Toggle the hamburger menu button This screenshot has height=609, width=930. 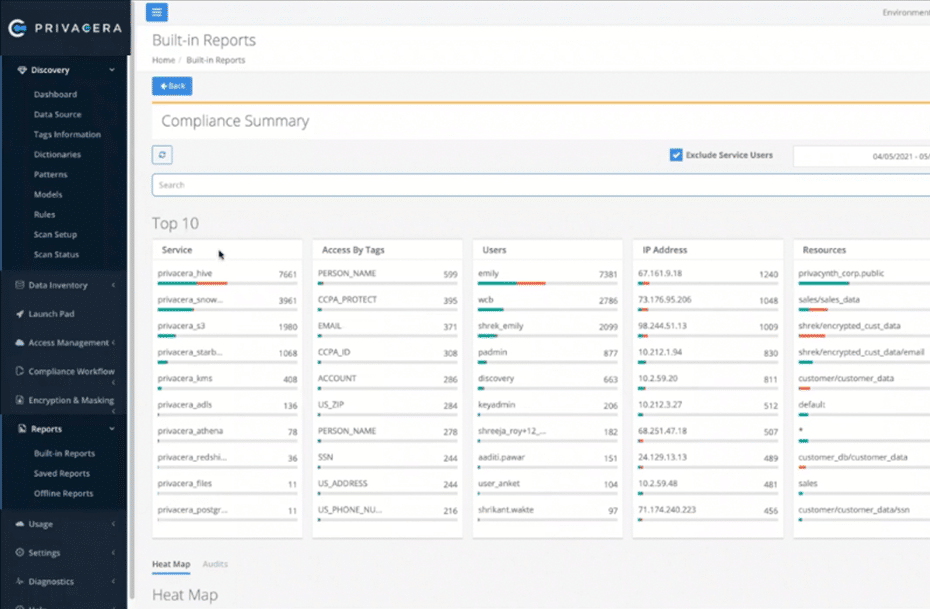click(157, 12)
